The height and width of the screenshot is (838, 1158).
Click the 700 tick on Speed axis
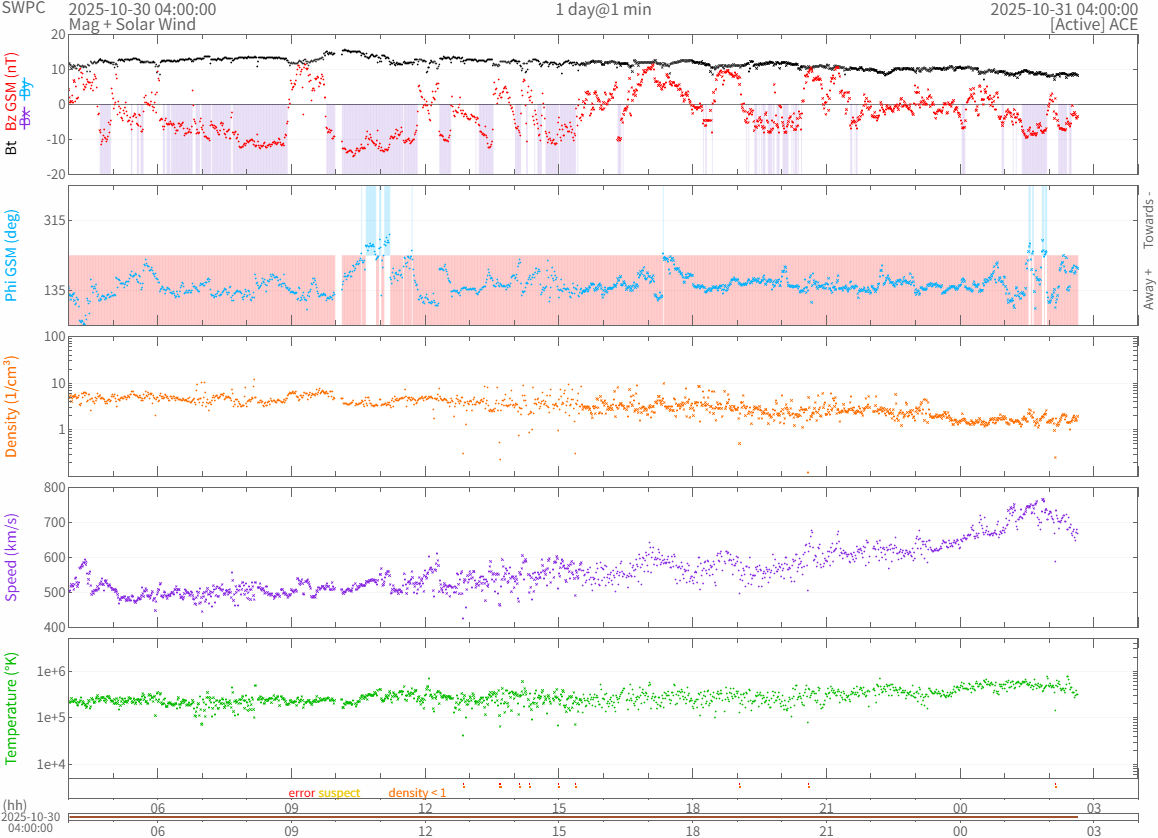[x=55, y=522]
